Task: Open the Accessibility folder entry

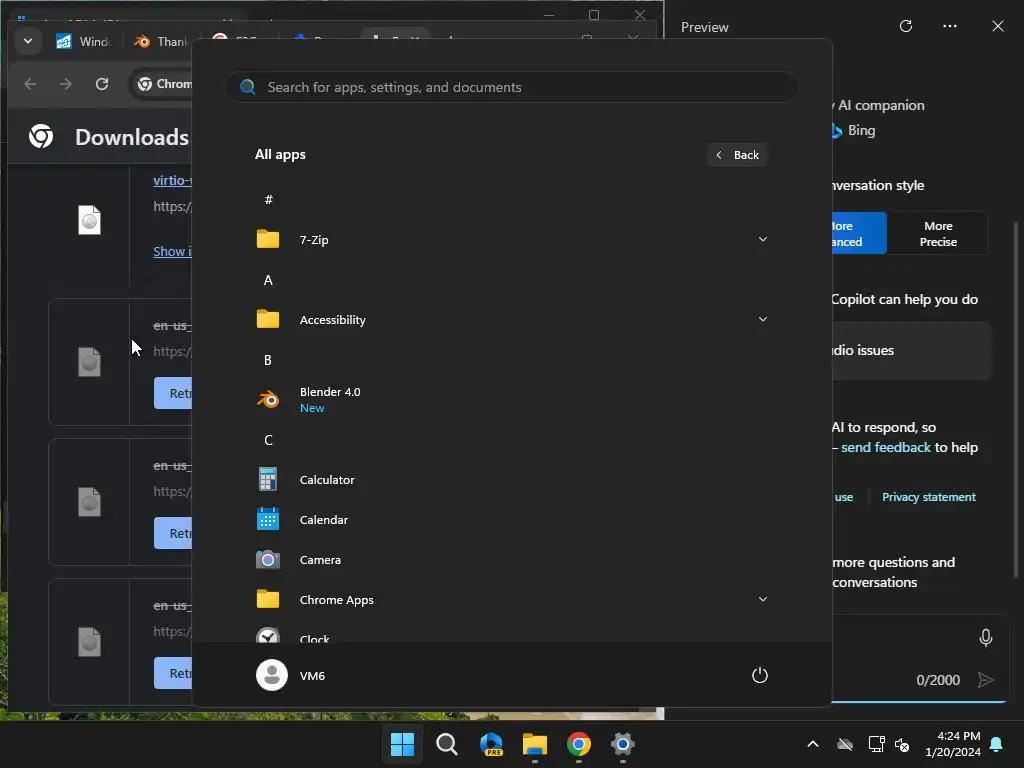Action: click(x=511, y=319)
